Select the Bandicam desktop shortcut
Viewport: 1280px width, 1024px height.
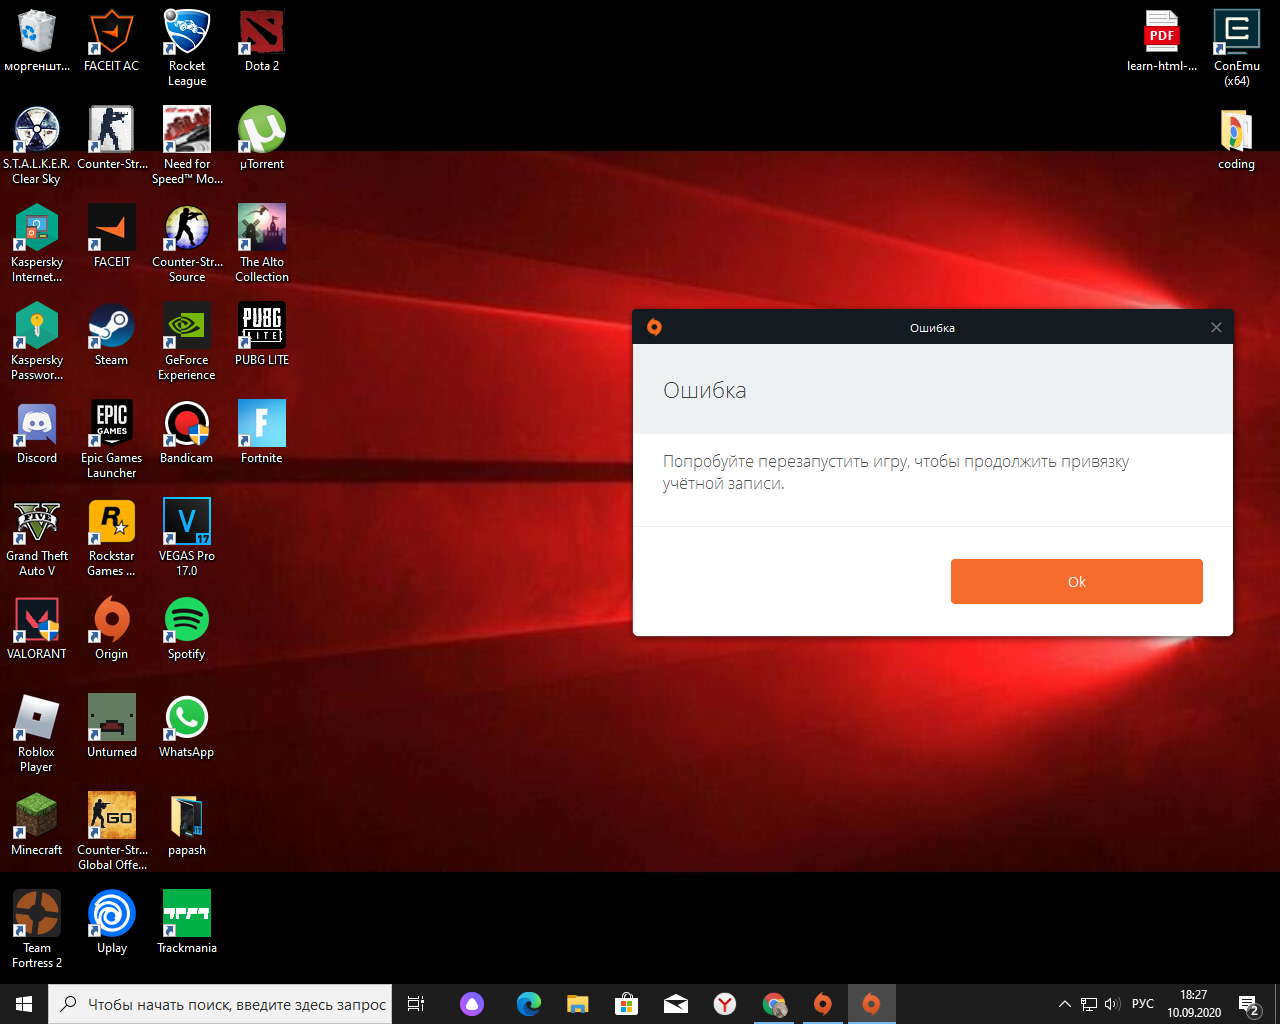pyautogui.click(x=187, y=433)
